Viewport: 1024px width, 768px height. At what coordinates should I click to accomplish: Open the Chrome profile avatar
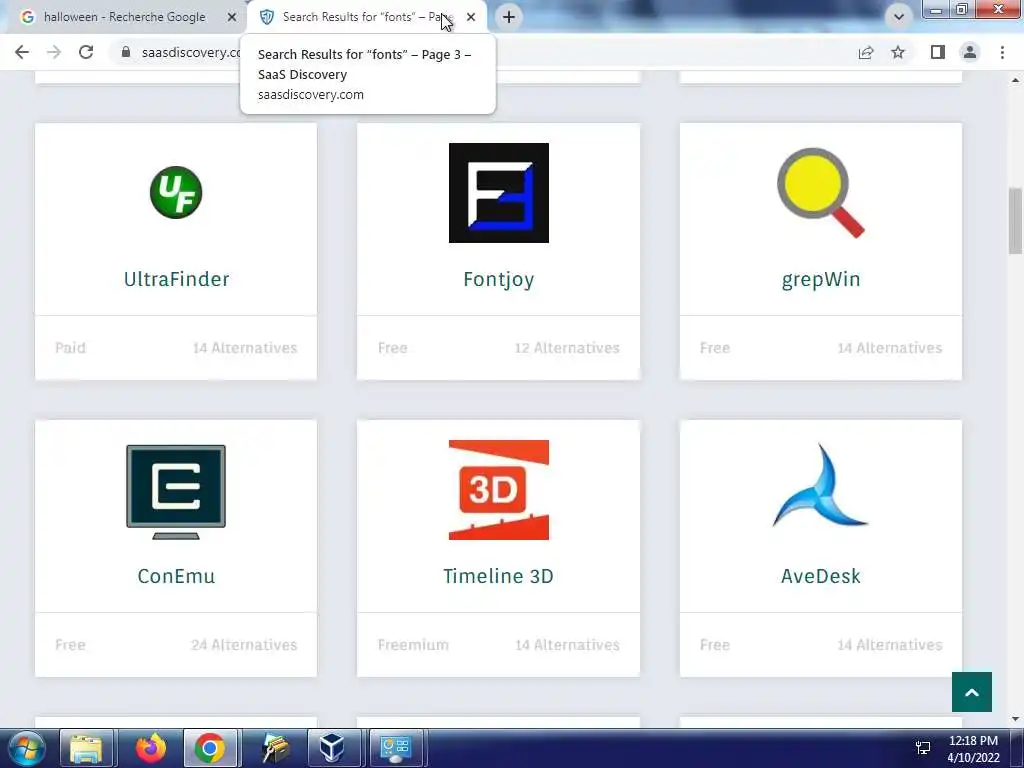(x=970, y=52)
